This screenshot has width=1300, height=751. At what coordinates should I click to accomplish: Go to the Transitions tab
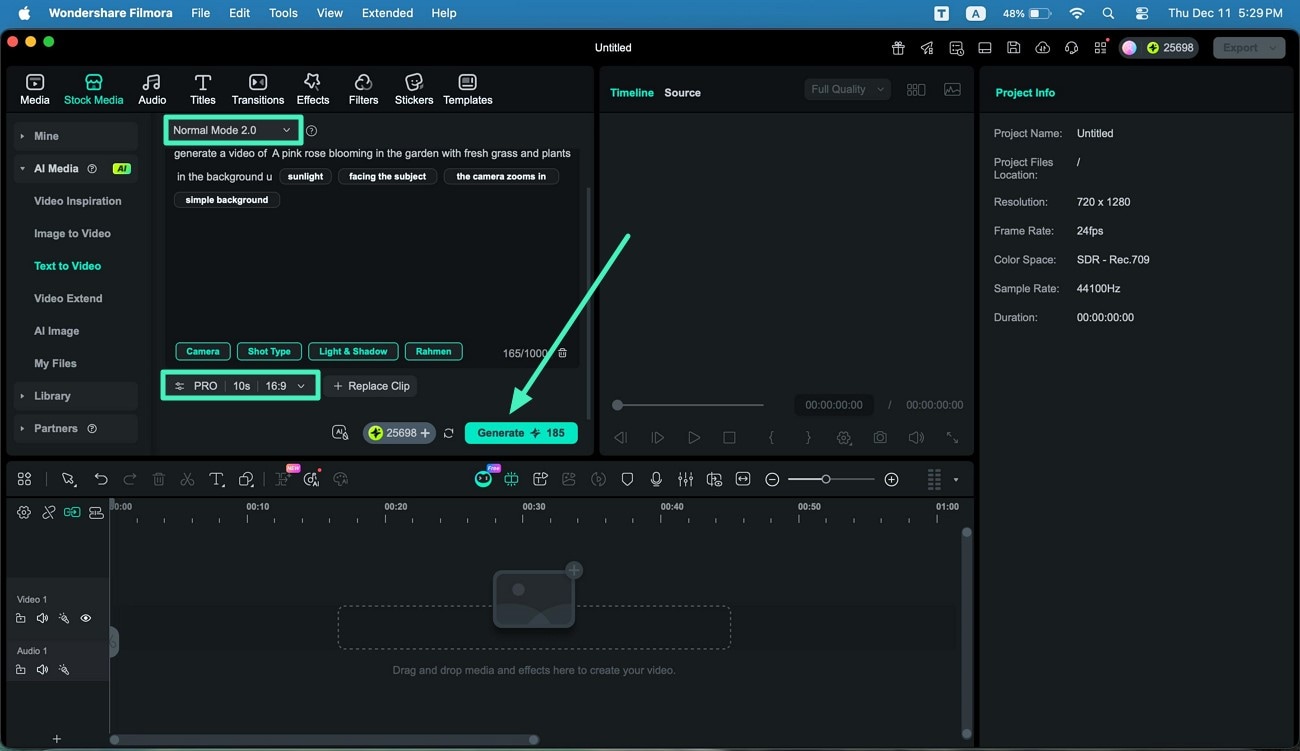coord(258,89)
